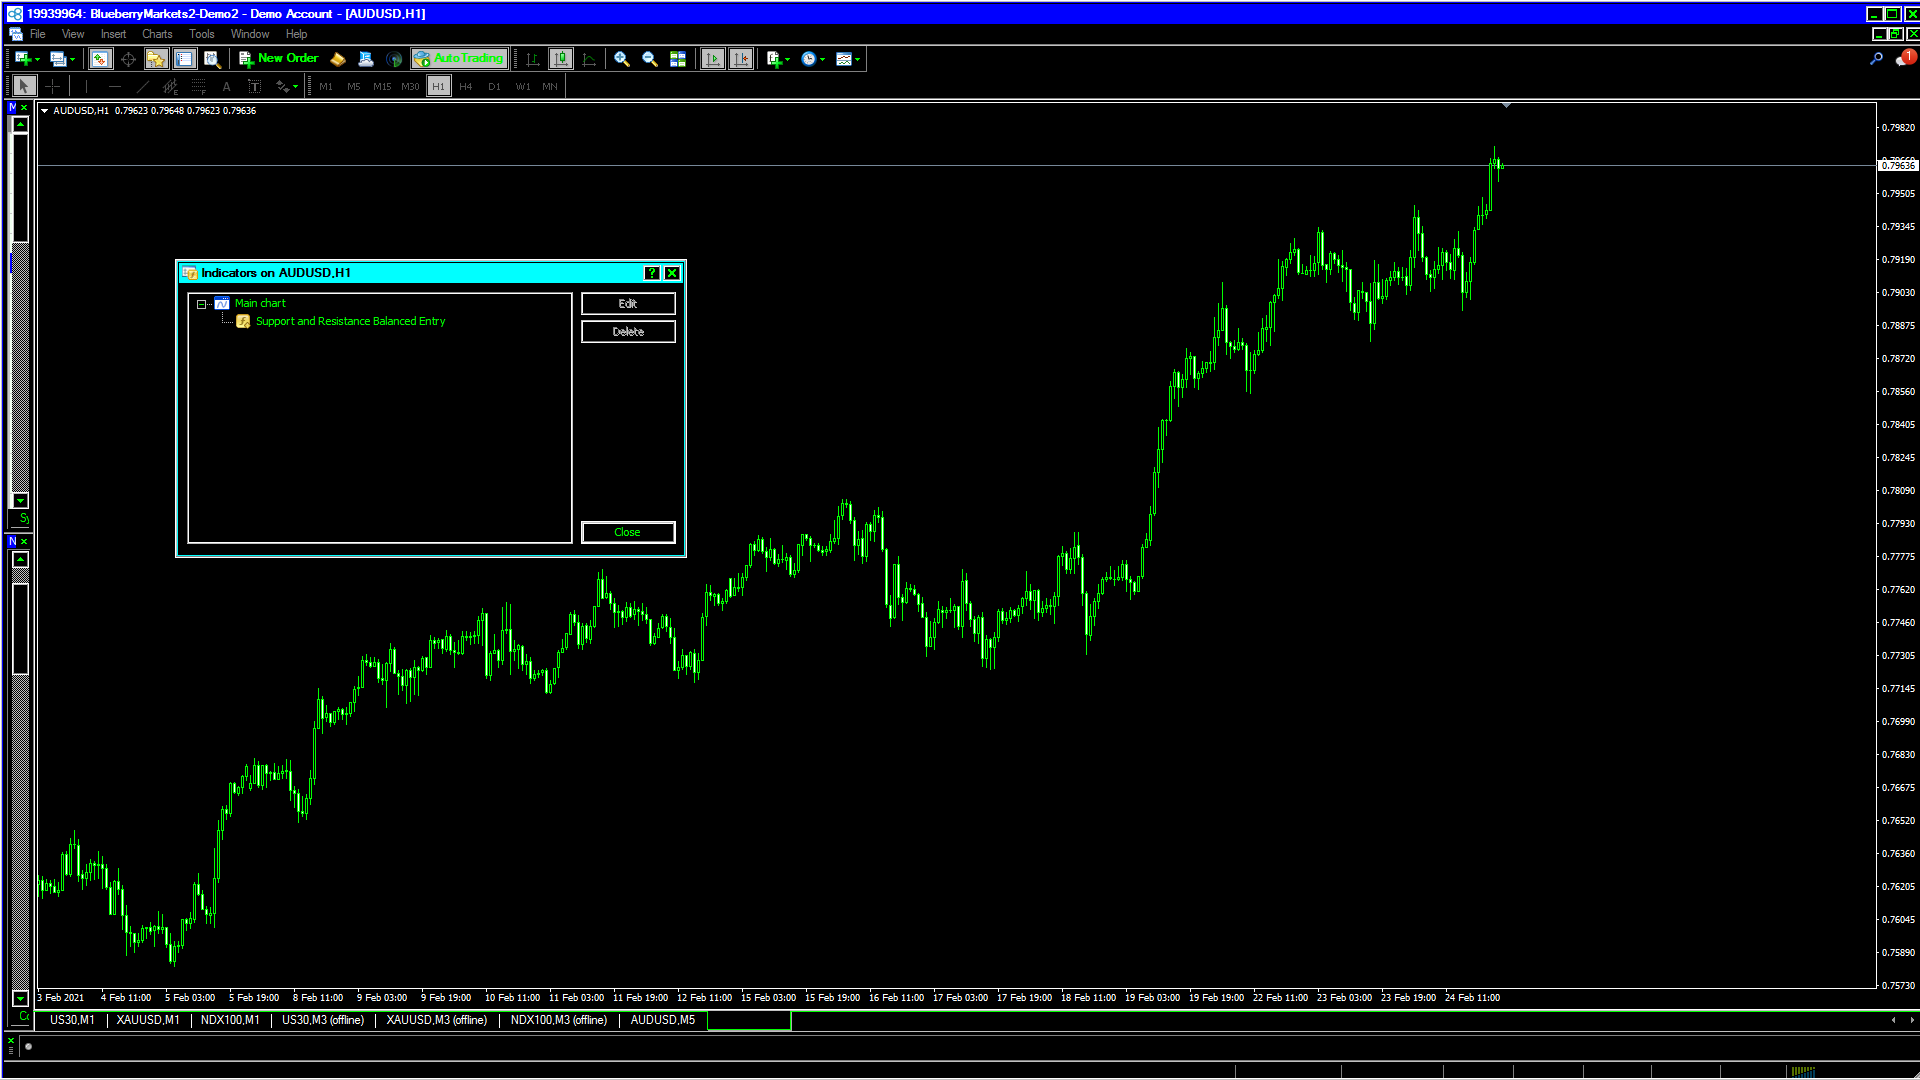Click the search magnifier icon at top right

(x=1876, y=59)
